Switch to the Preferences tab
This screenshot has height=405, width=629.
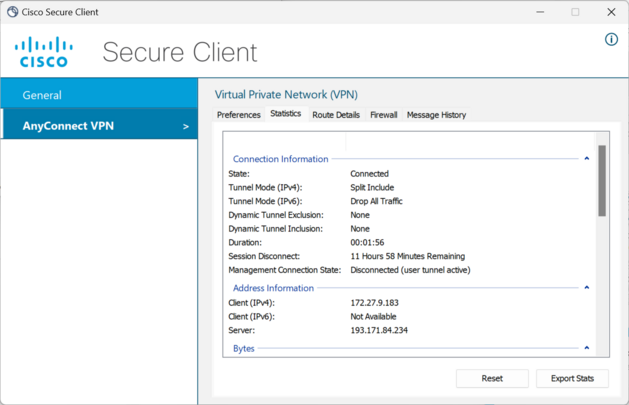(239, 115)
